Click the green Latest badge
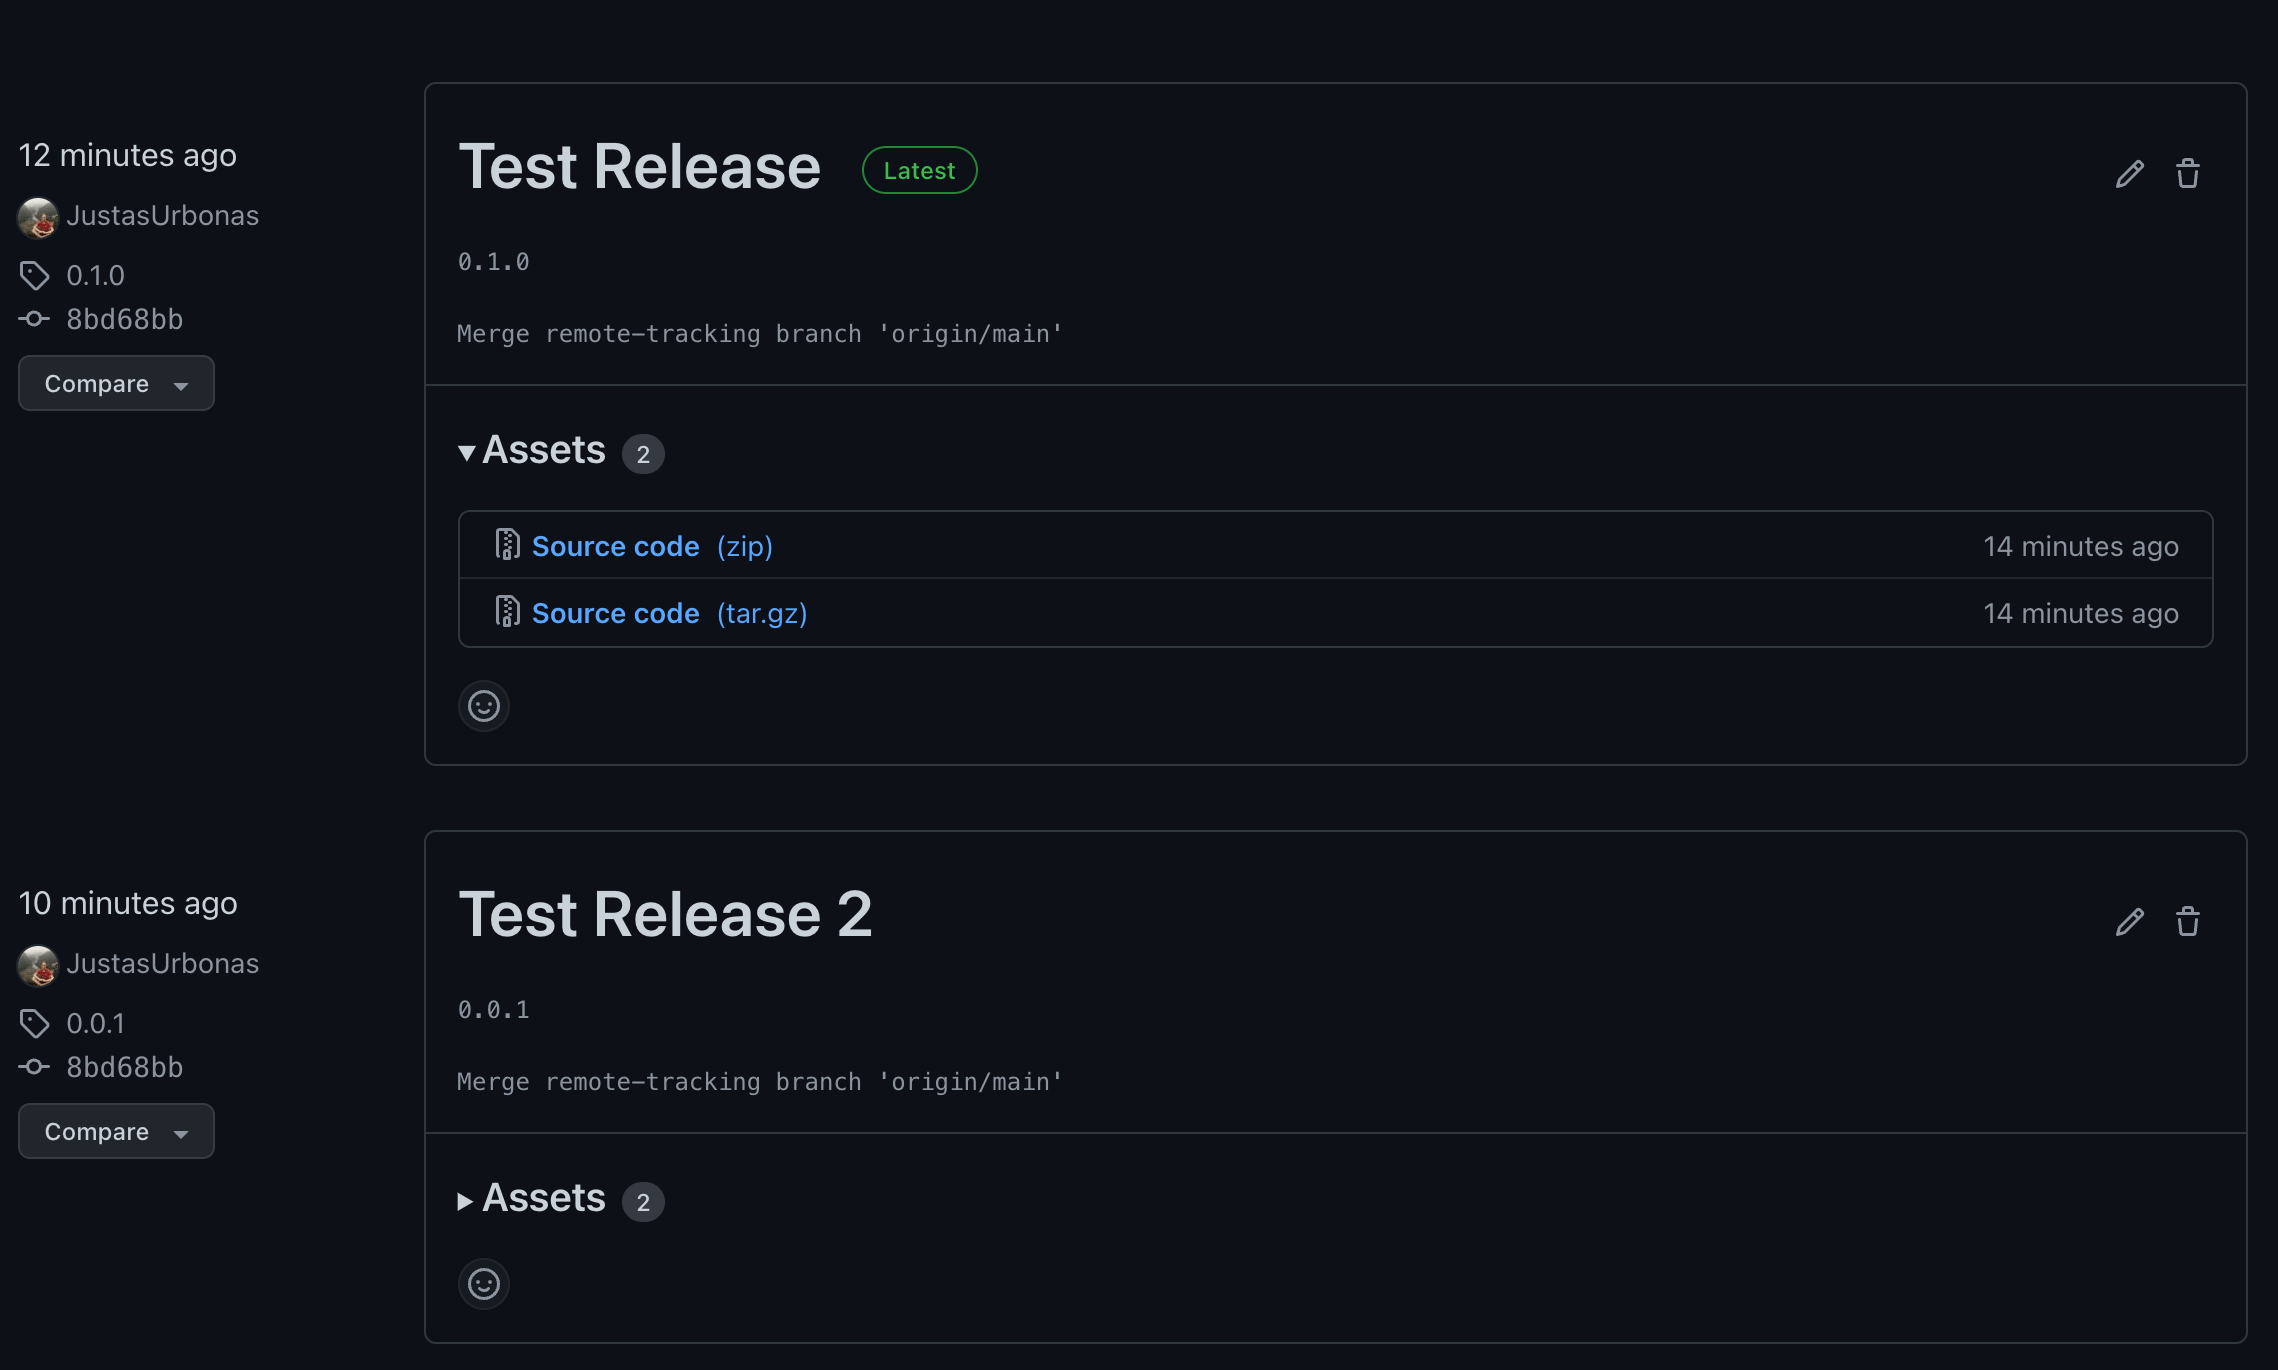2278x1370 pixels. pos(919,171)
